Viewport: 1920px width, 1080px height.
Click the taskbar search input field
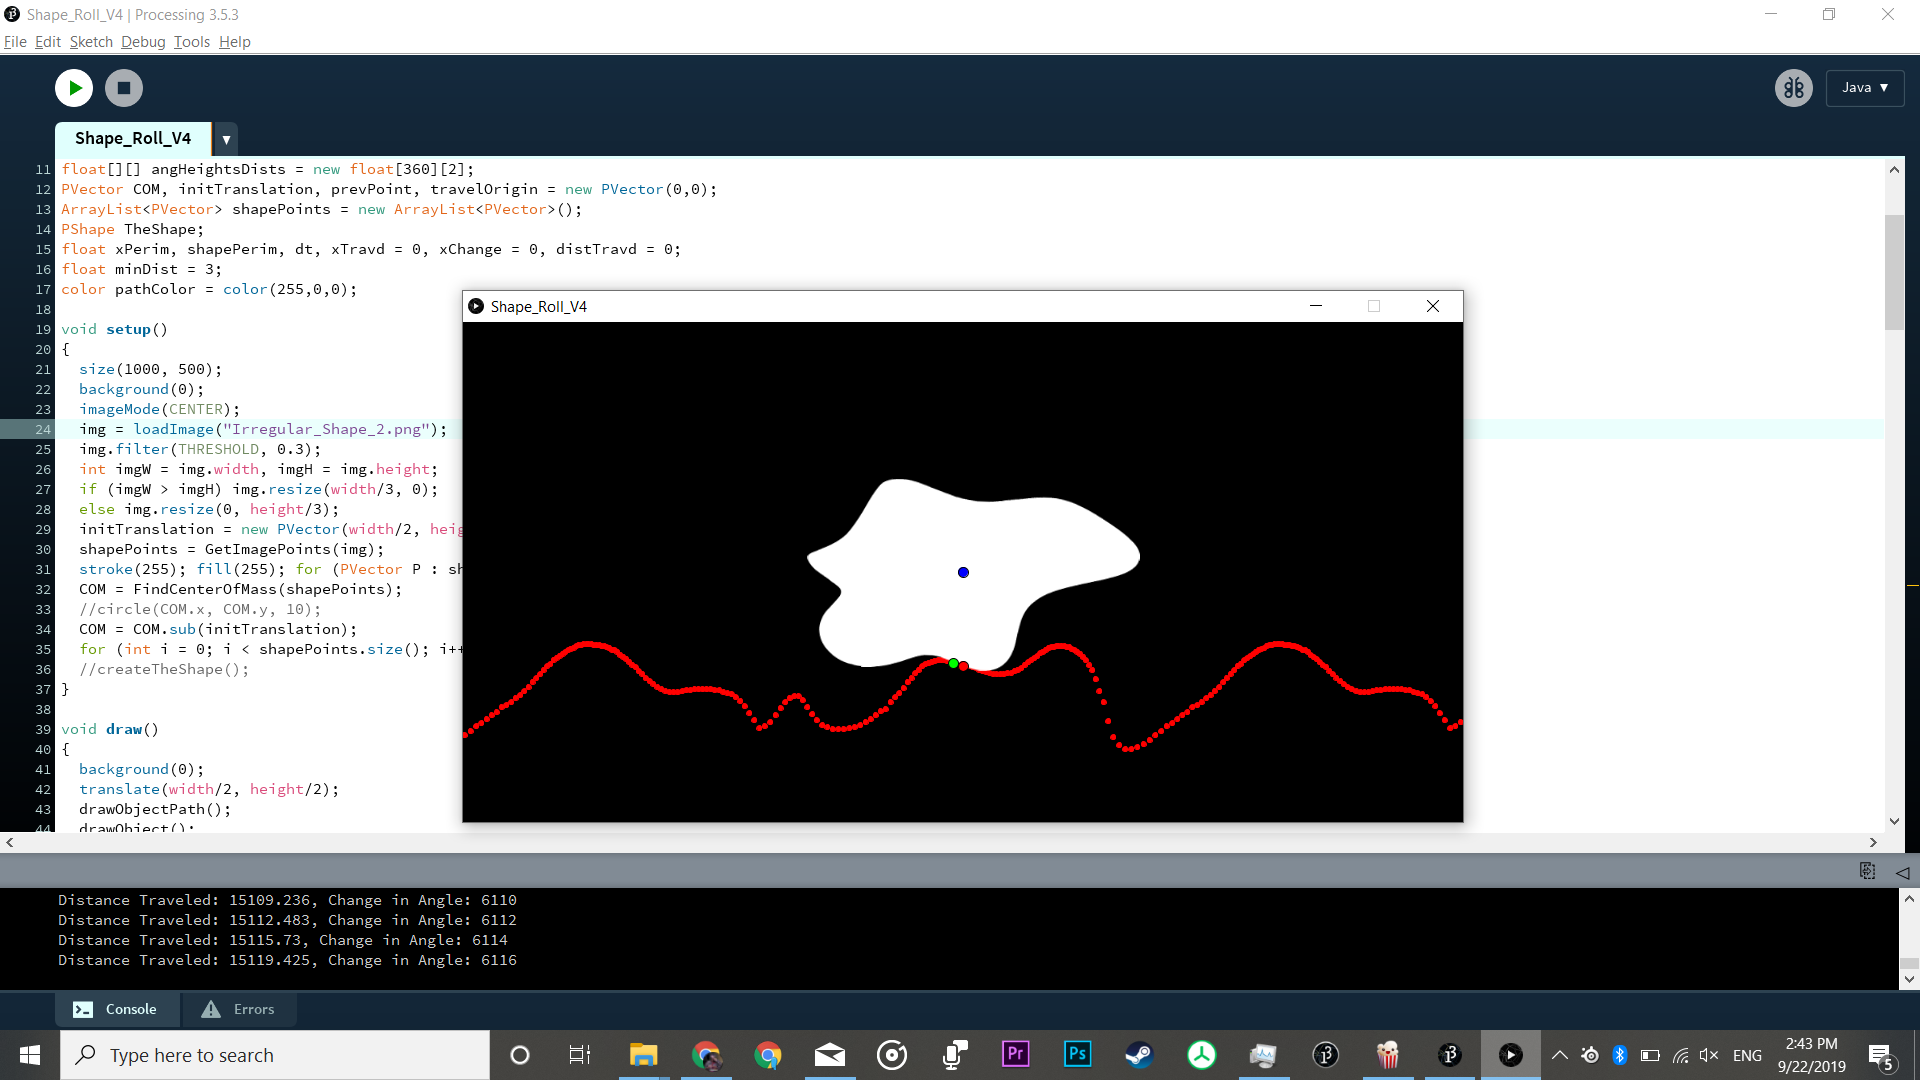276,1055
